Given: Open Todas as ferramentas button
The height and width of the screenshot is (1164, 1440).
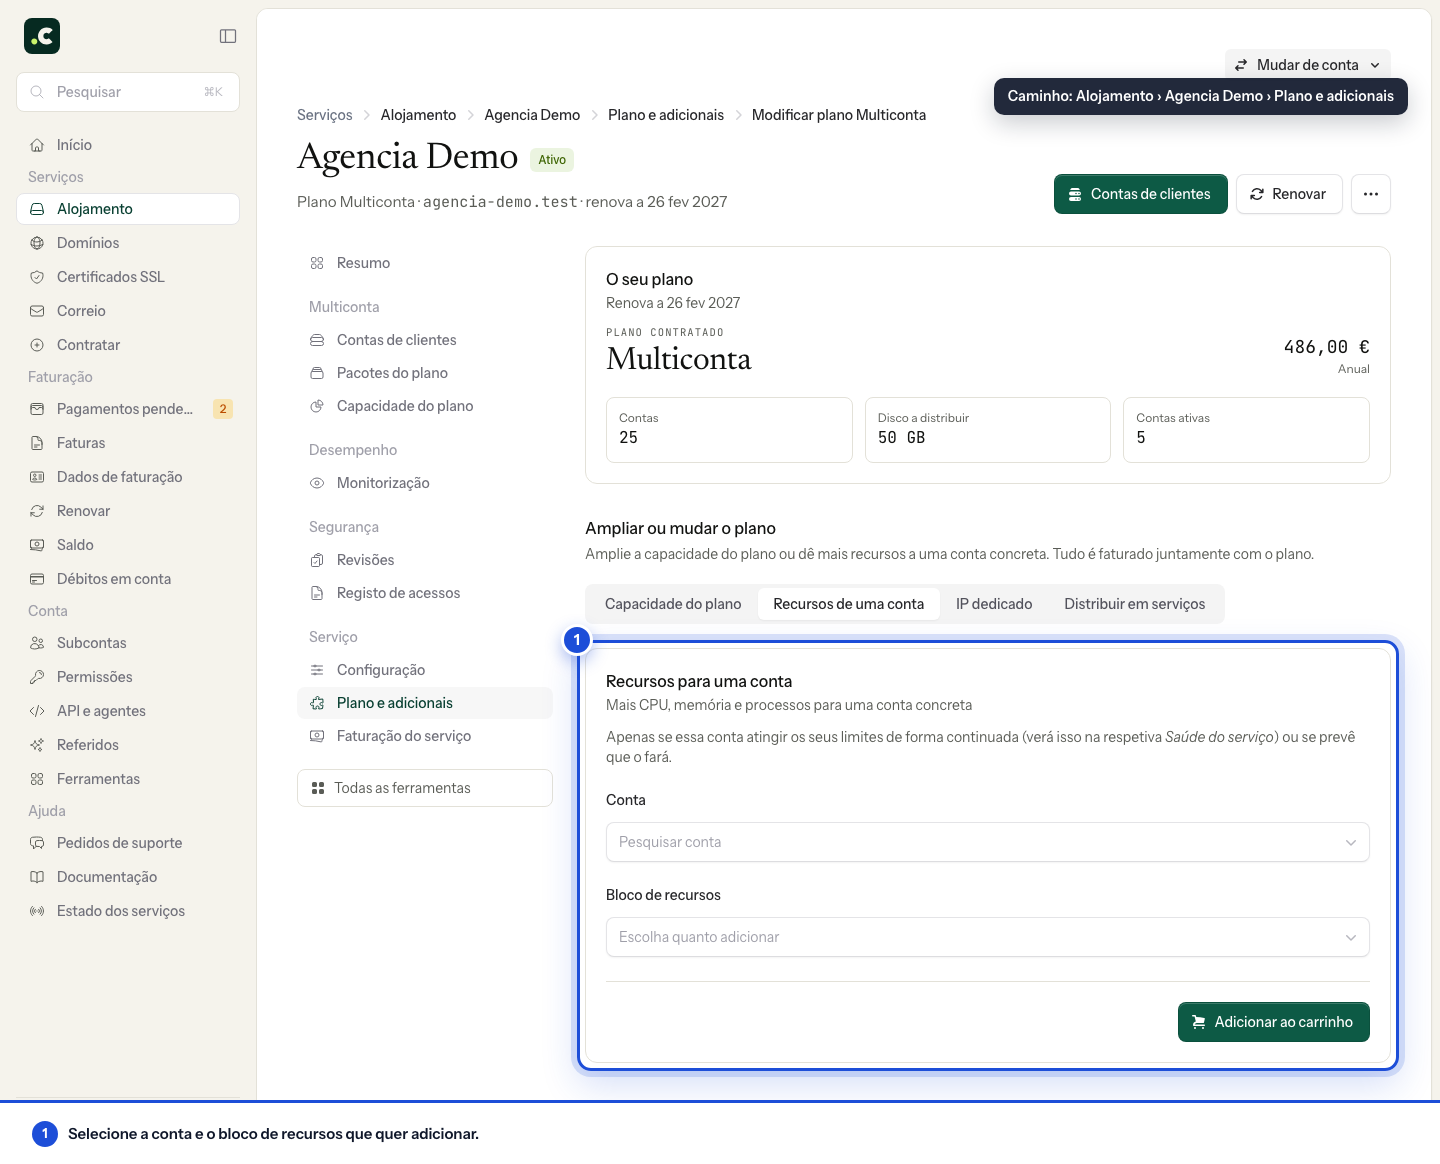Looking at the screenshot, I should 425,788.
